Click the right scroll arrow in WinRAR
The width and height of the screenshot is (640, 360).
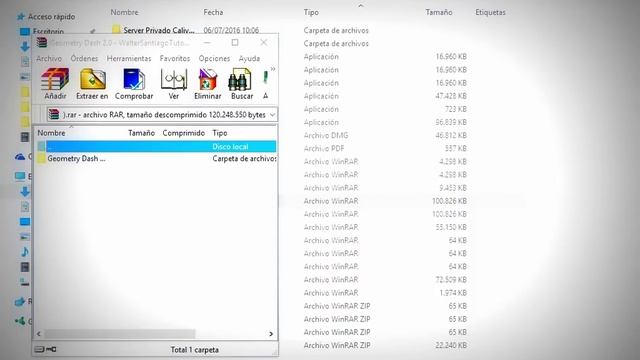271,334
